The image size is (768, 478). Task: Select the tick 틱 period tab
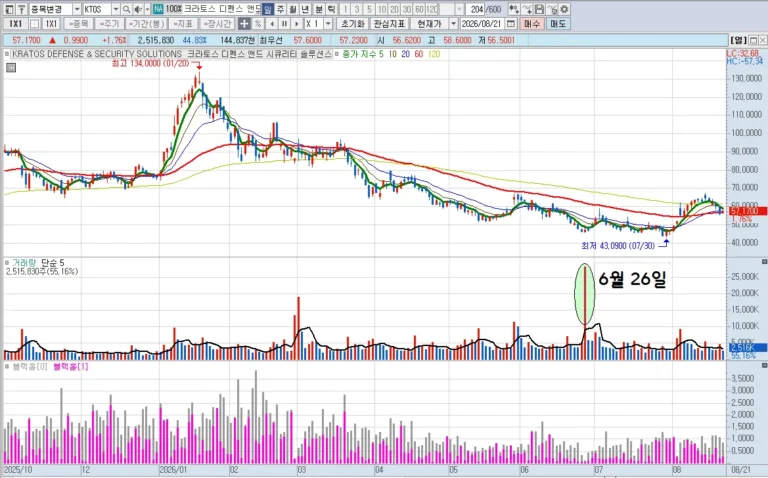tap(332, 9)
